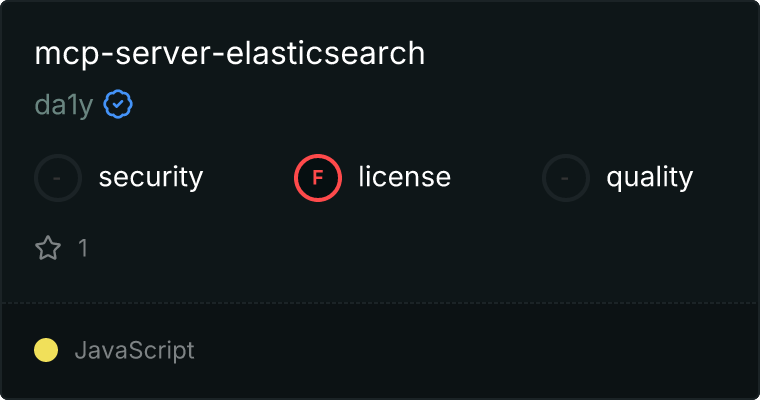
Task: Click the empty security grade circle
Action: coord(58,178)
